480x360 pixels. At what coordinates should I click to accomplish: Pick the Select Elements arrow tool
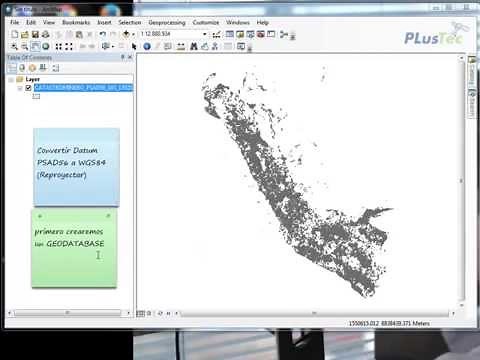134,46
